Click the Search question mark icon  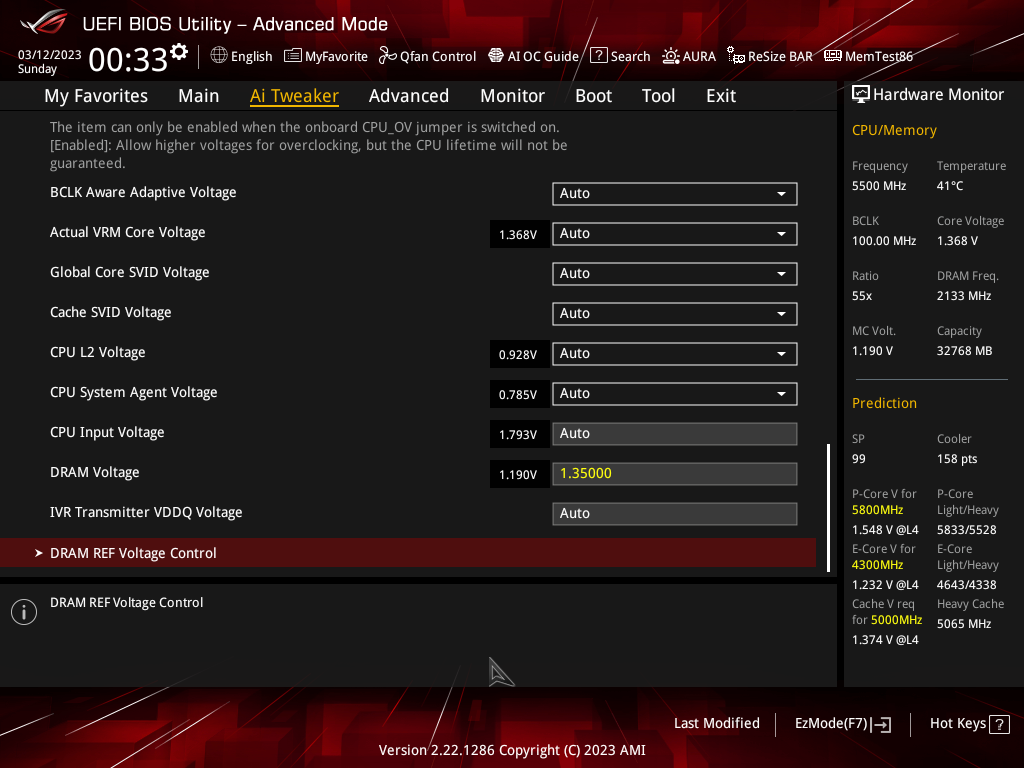point(599,56)
